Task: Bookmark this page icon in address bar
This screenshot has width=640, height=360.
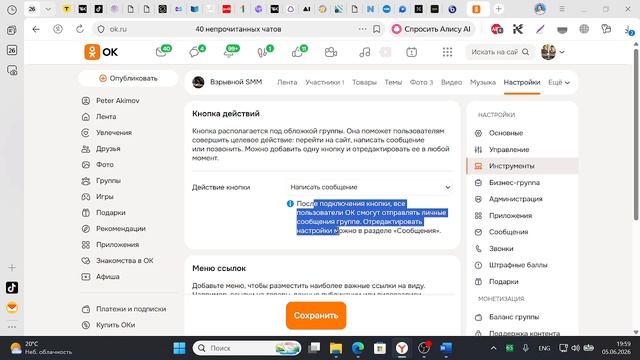Action: [377, 29]
